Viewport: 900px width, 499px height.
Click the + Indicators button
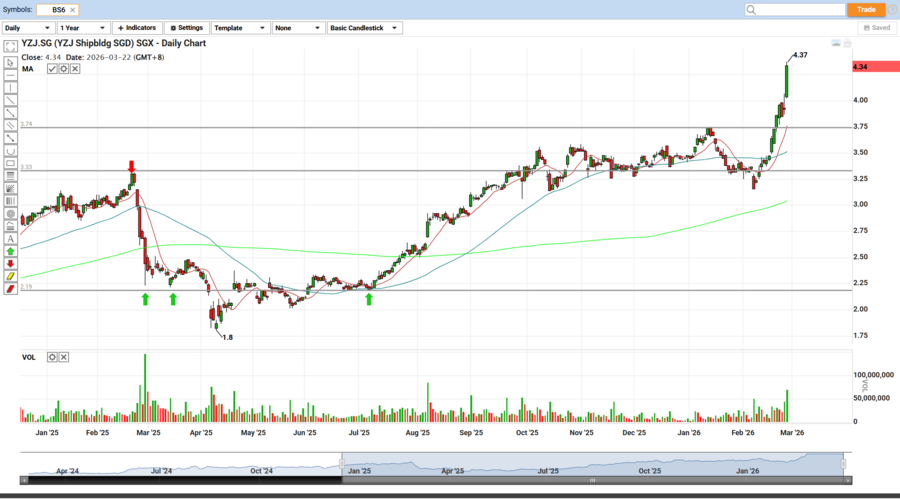point(136,28)
